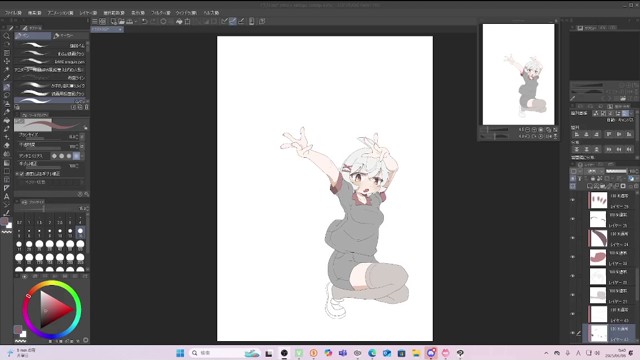
Task: Open the ファイル (File) menu
Action: click(13, 13)
